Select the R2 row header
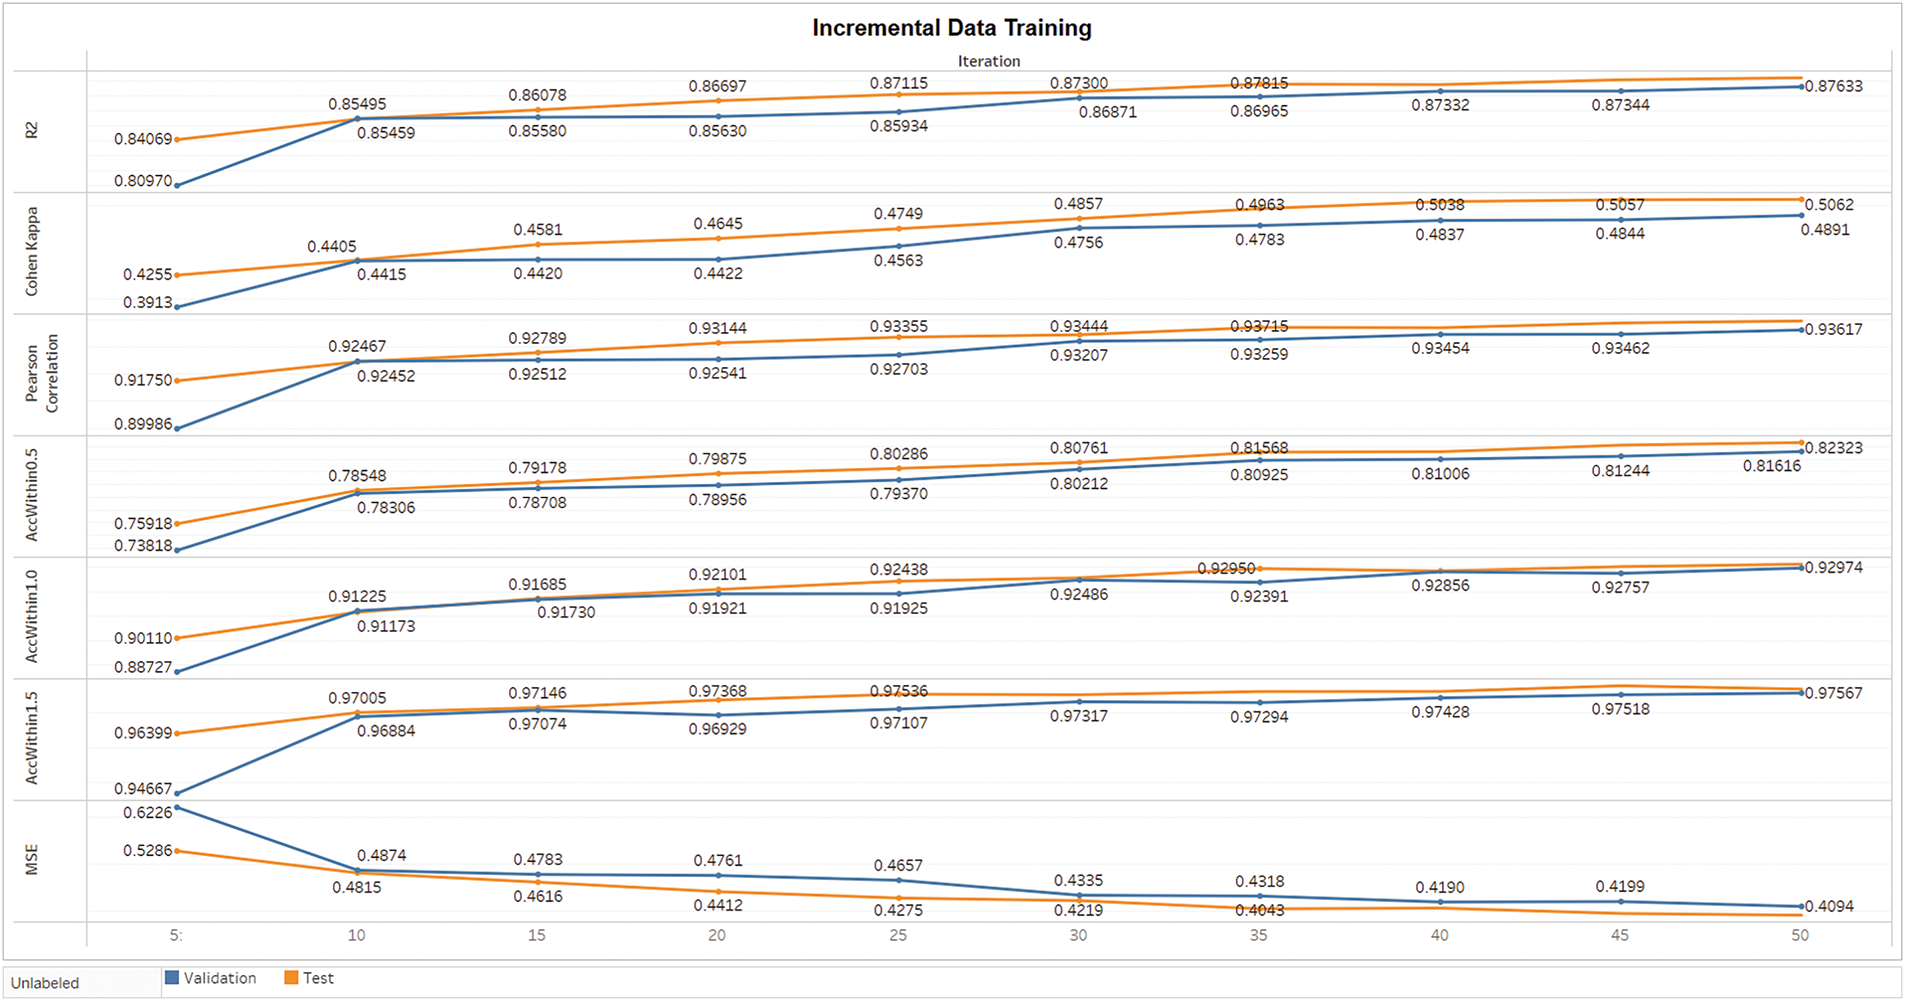 32,130
